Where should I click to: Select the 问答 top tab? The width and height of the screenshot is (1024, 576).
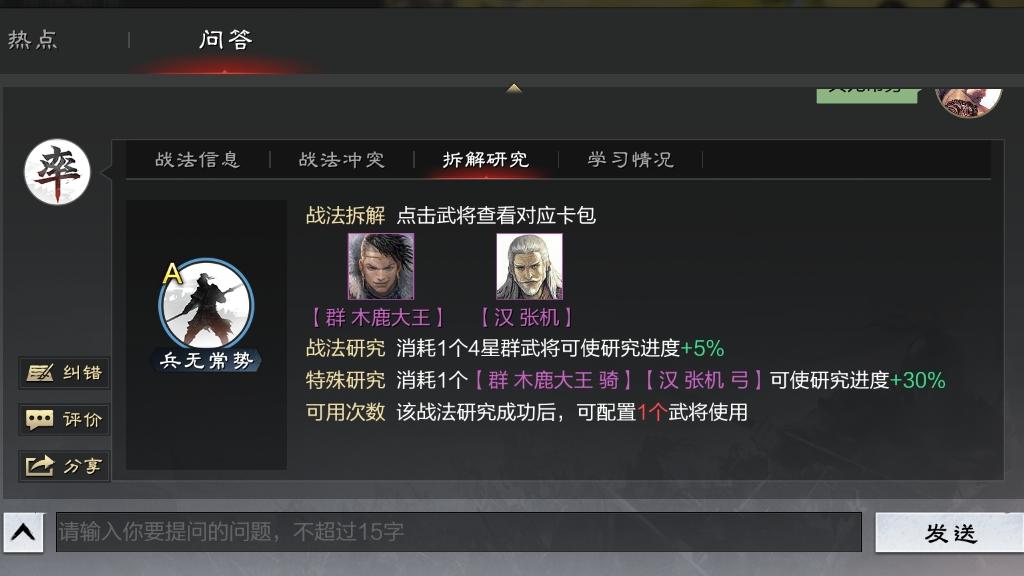tap(226, 40)
